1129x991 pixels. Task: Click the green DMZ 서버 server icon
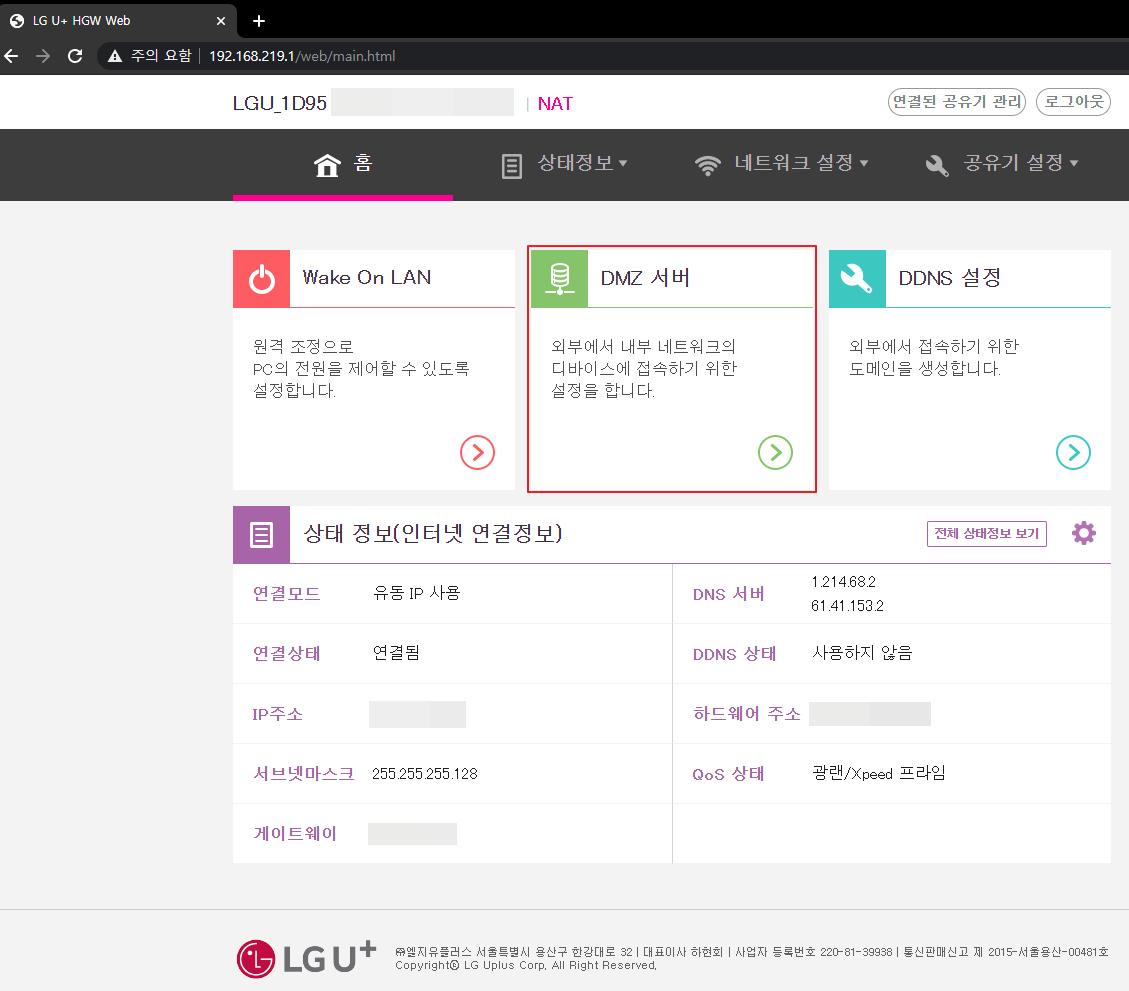click(x=559, y=279)
